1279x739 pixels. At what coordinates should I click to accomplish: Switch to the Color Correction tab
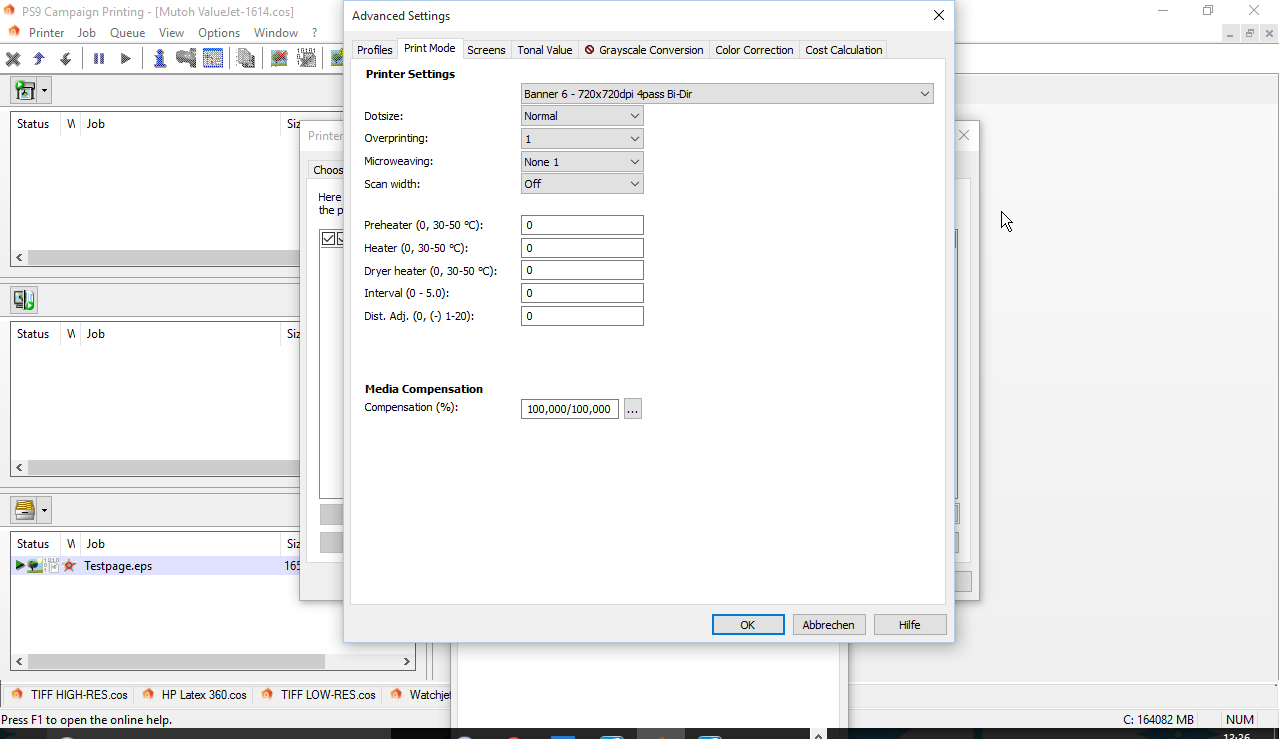pos(754,50)
